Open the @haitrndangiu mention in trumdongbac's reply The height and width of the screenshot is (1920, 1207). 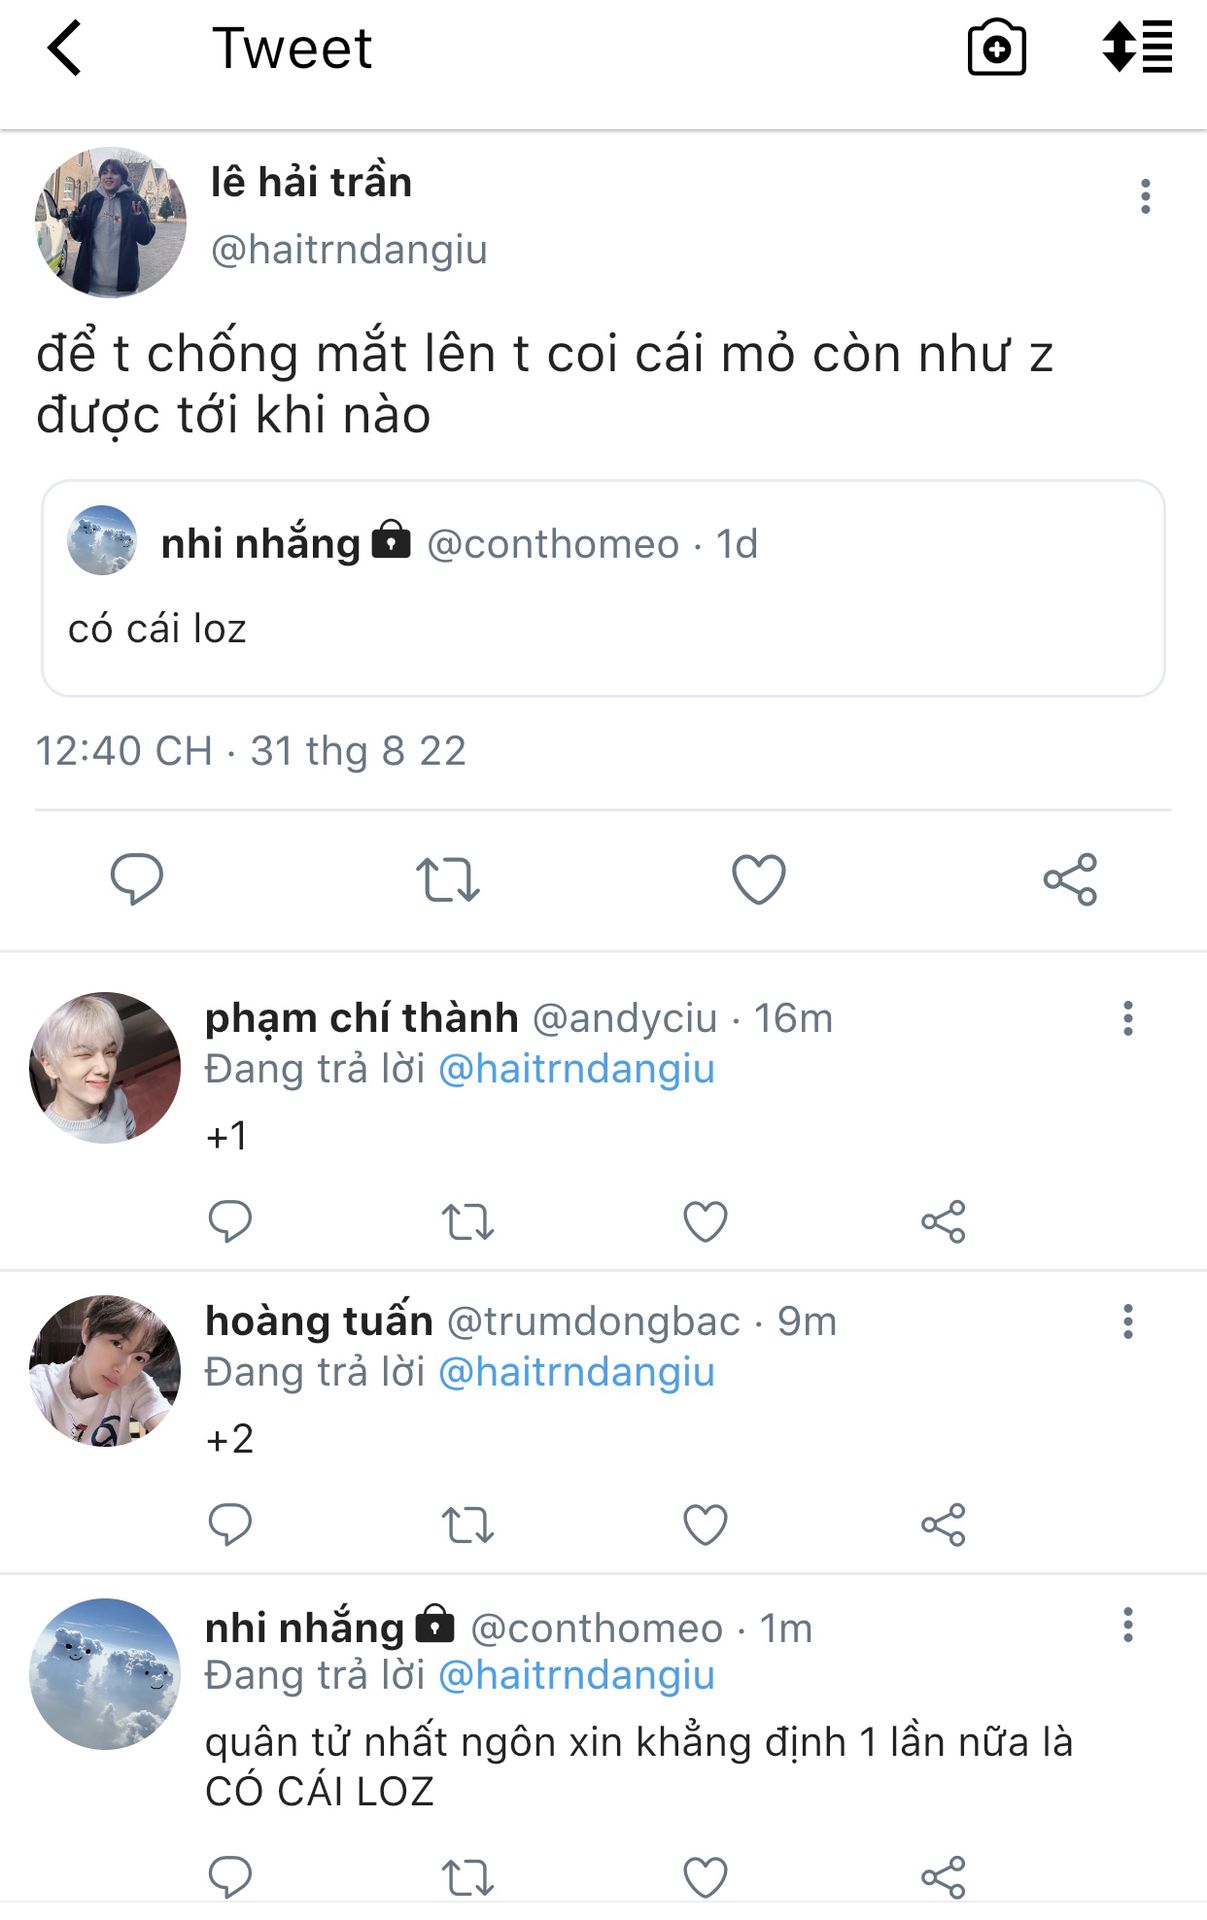click(x=577, y=1372)
